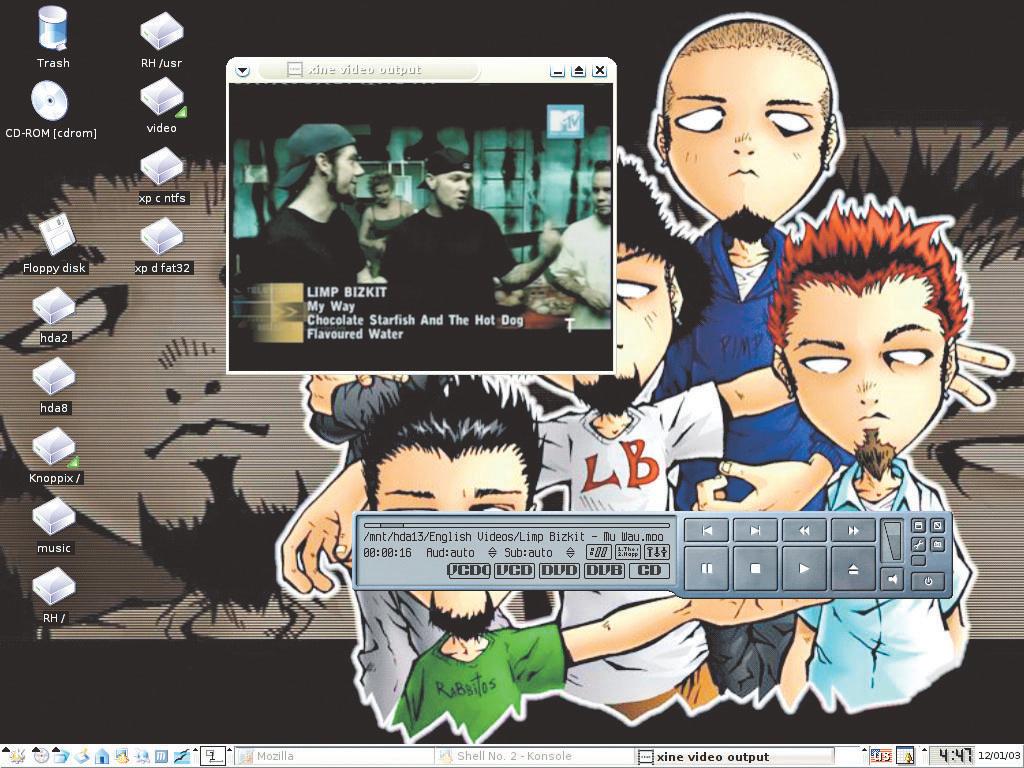This screenshot has width=1024, height=768.
Task: Open the hda2 drive icon
Action: point(54,315)
